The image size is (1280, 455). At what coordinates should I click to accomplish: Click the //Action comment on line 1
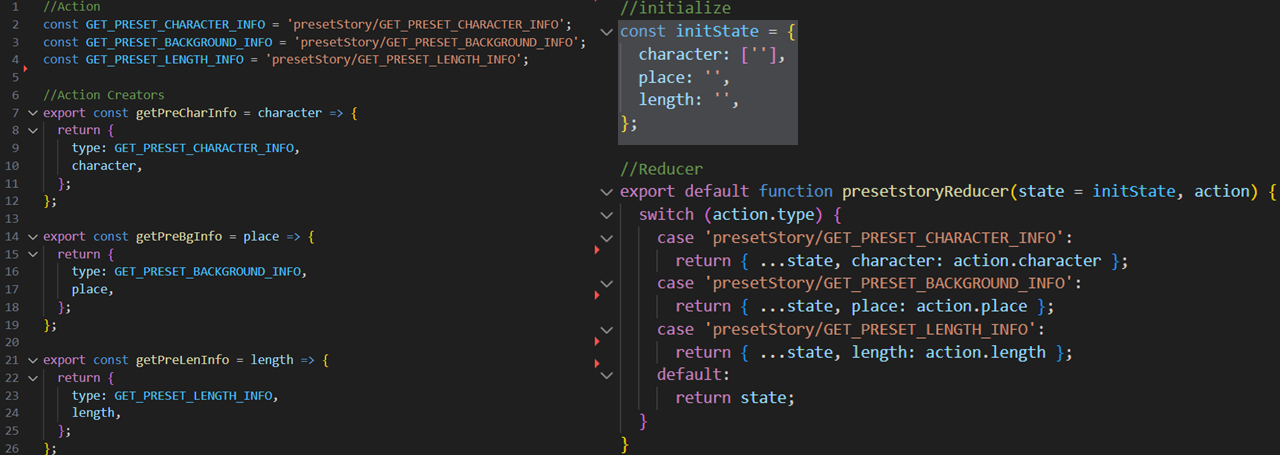72,7
